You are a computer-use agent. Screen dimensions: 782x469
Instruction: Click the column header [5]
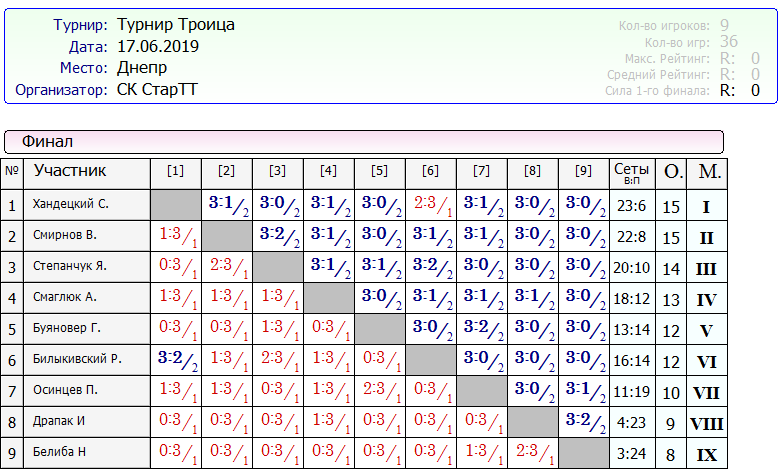click(379, 172)
